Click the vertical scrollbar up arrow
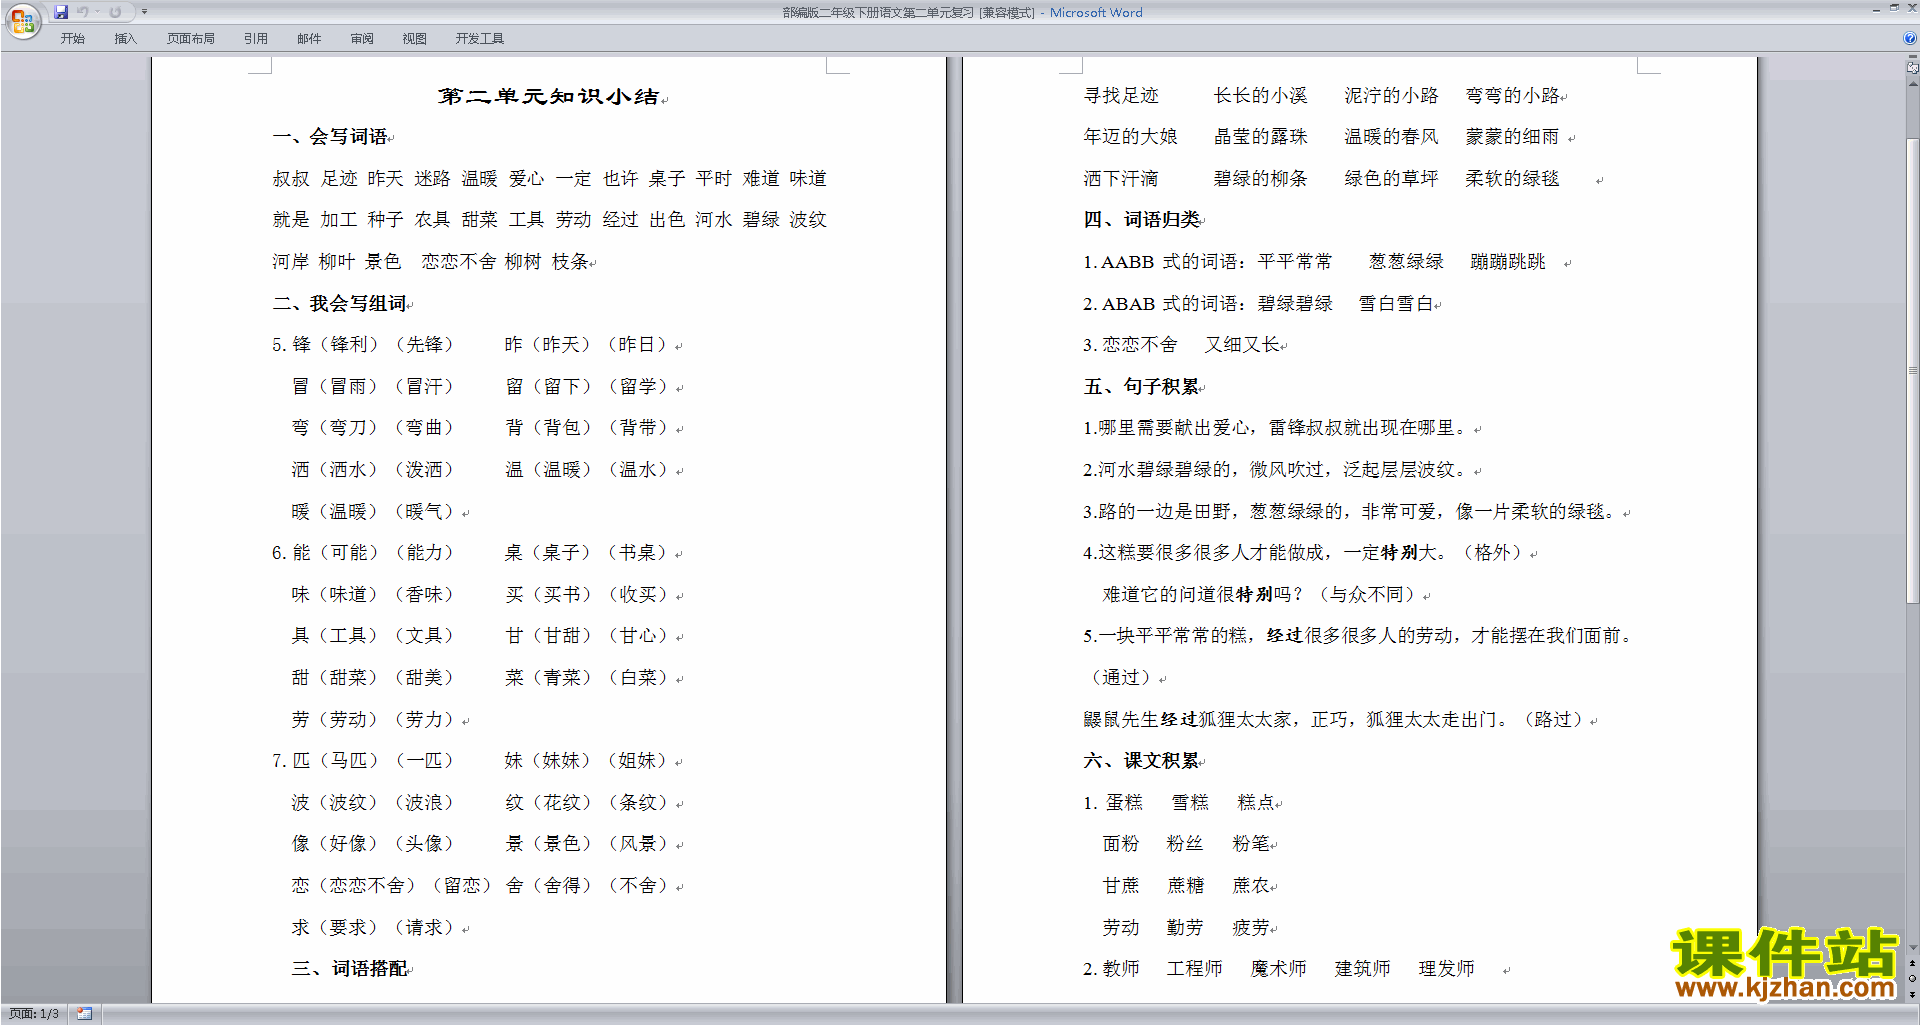The height and width of the screenshot is (1025, 1920). [x=1913, y=84]
